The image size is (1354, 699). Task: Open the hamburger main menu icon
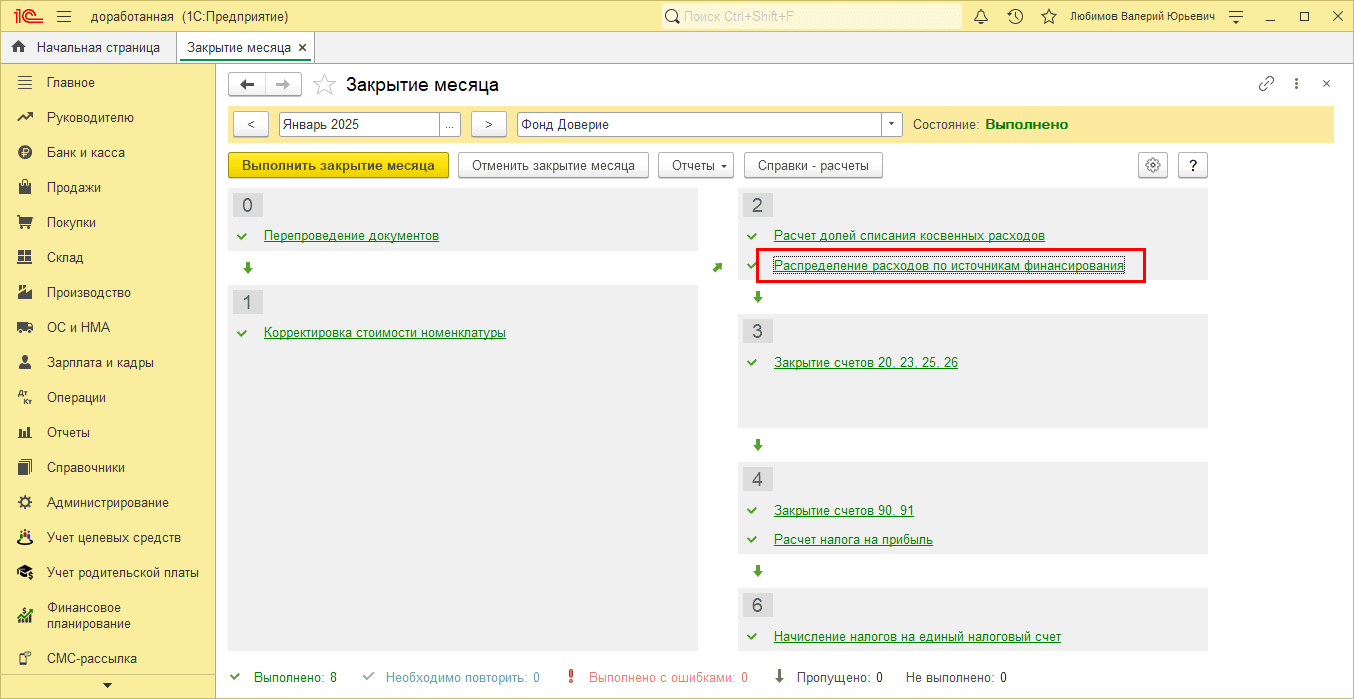64,17
